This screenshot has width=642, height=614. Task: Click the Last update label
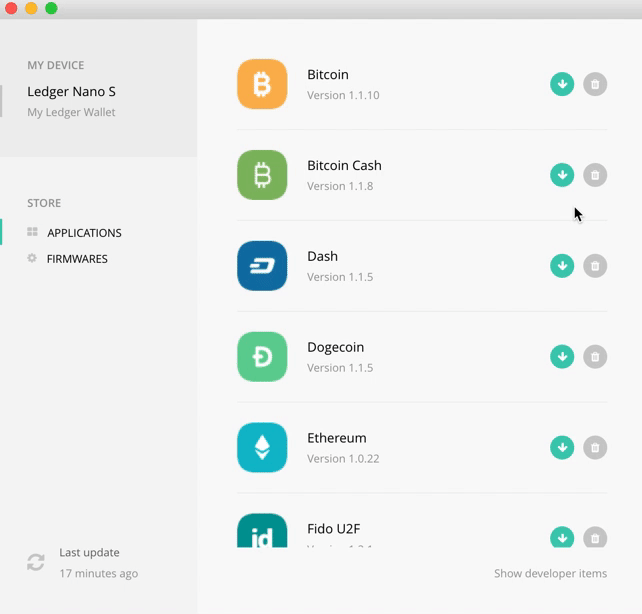coord(89,553)
